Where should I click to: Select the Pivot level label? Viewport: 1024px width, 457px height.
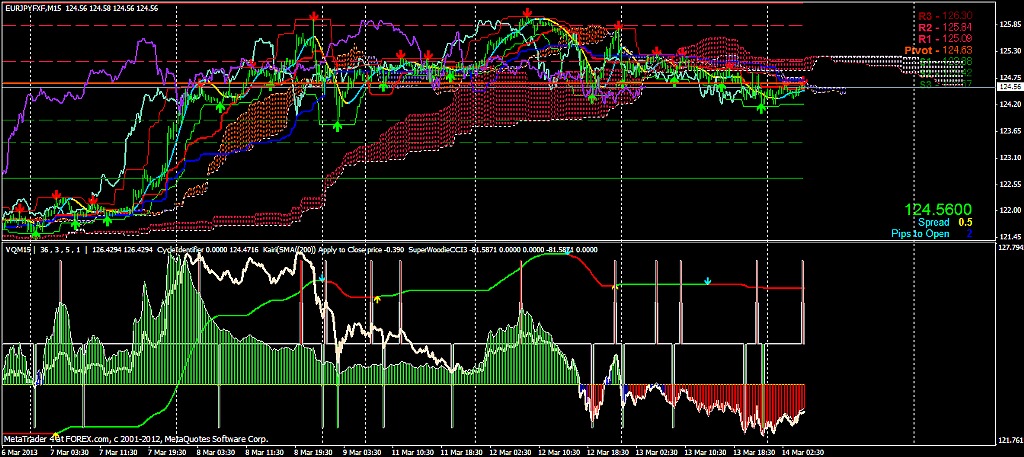coord(944,50)
